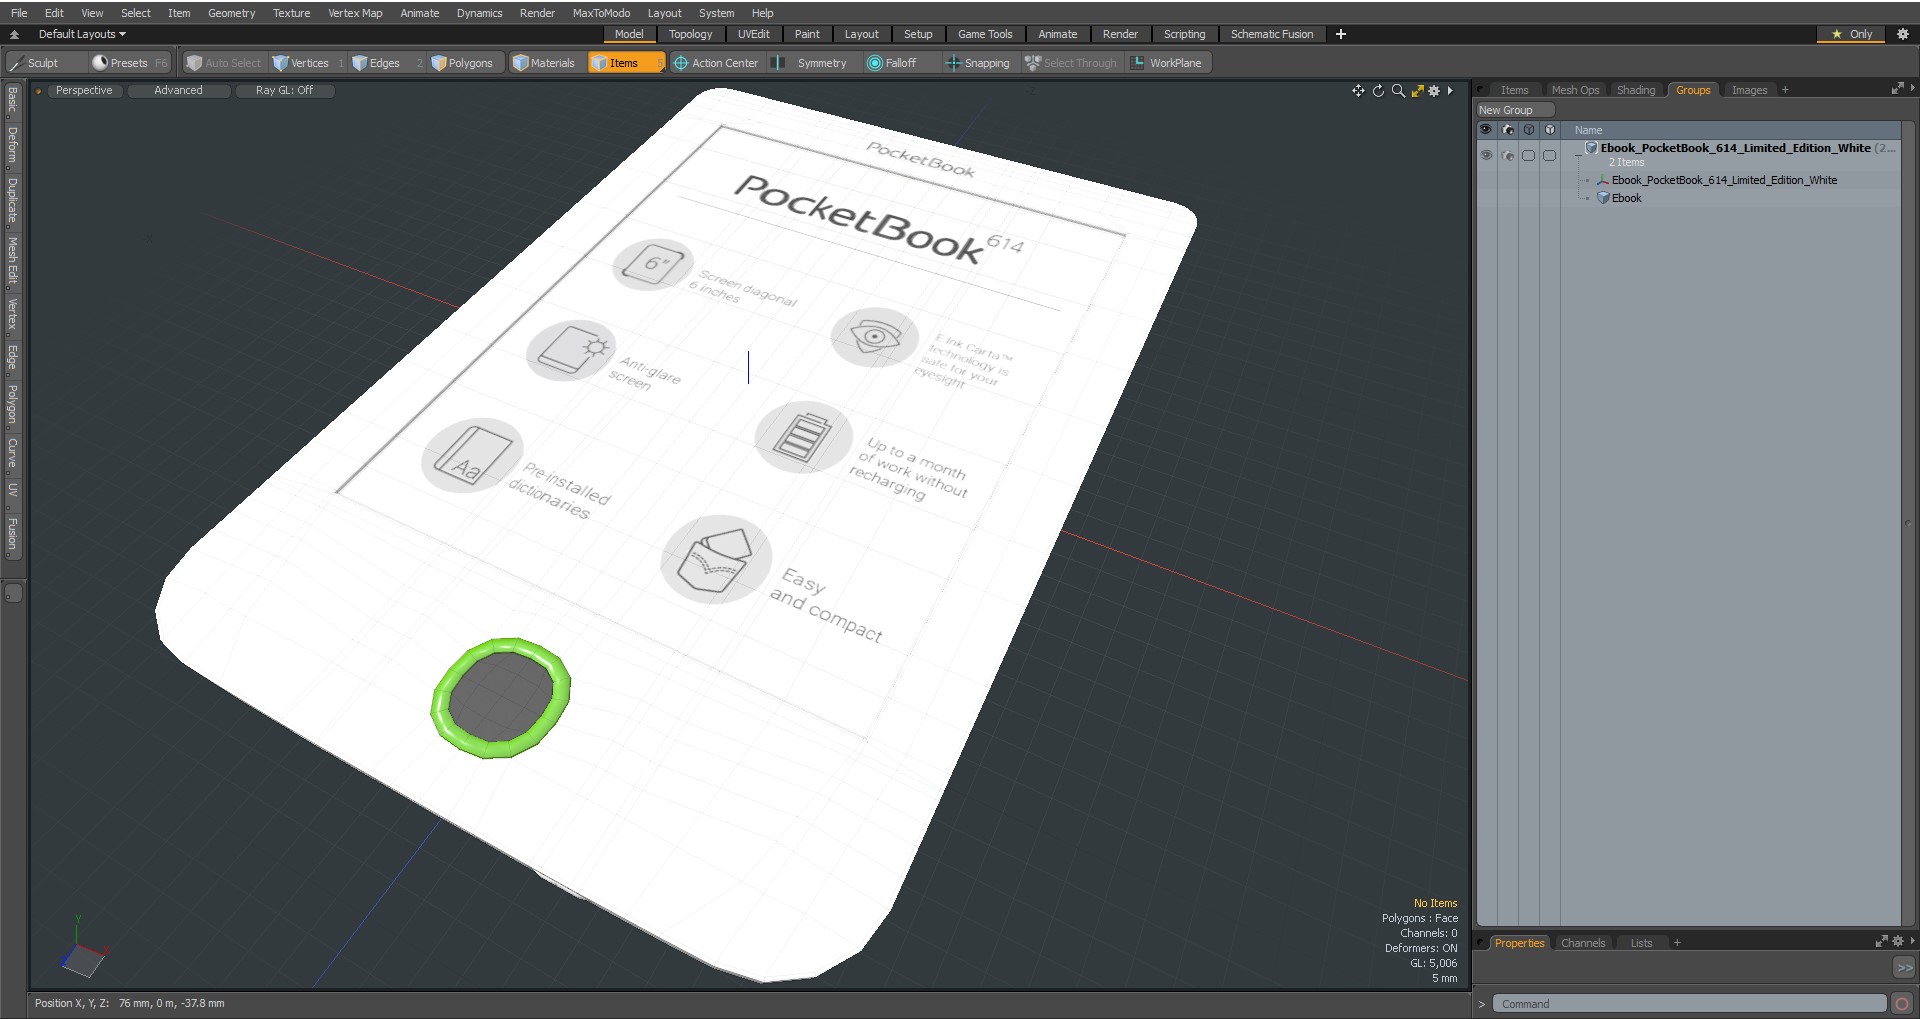Screen dimensions: 1920x1019
Task: Toggle second square checkbox in the group row
Action: click(x=1549, y=155)
